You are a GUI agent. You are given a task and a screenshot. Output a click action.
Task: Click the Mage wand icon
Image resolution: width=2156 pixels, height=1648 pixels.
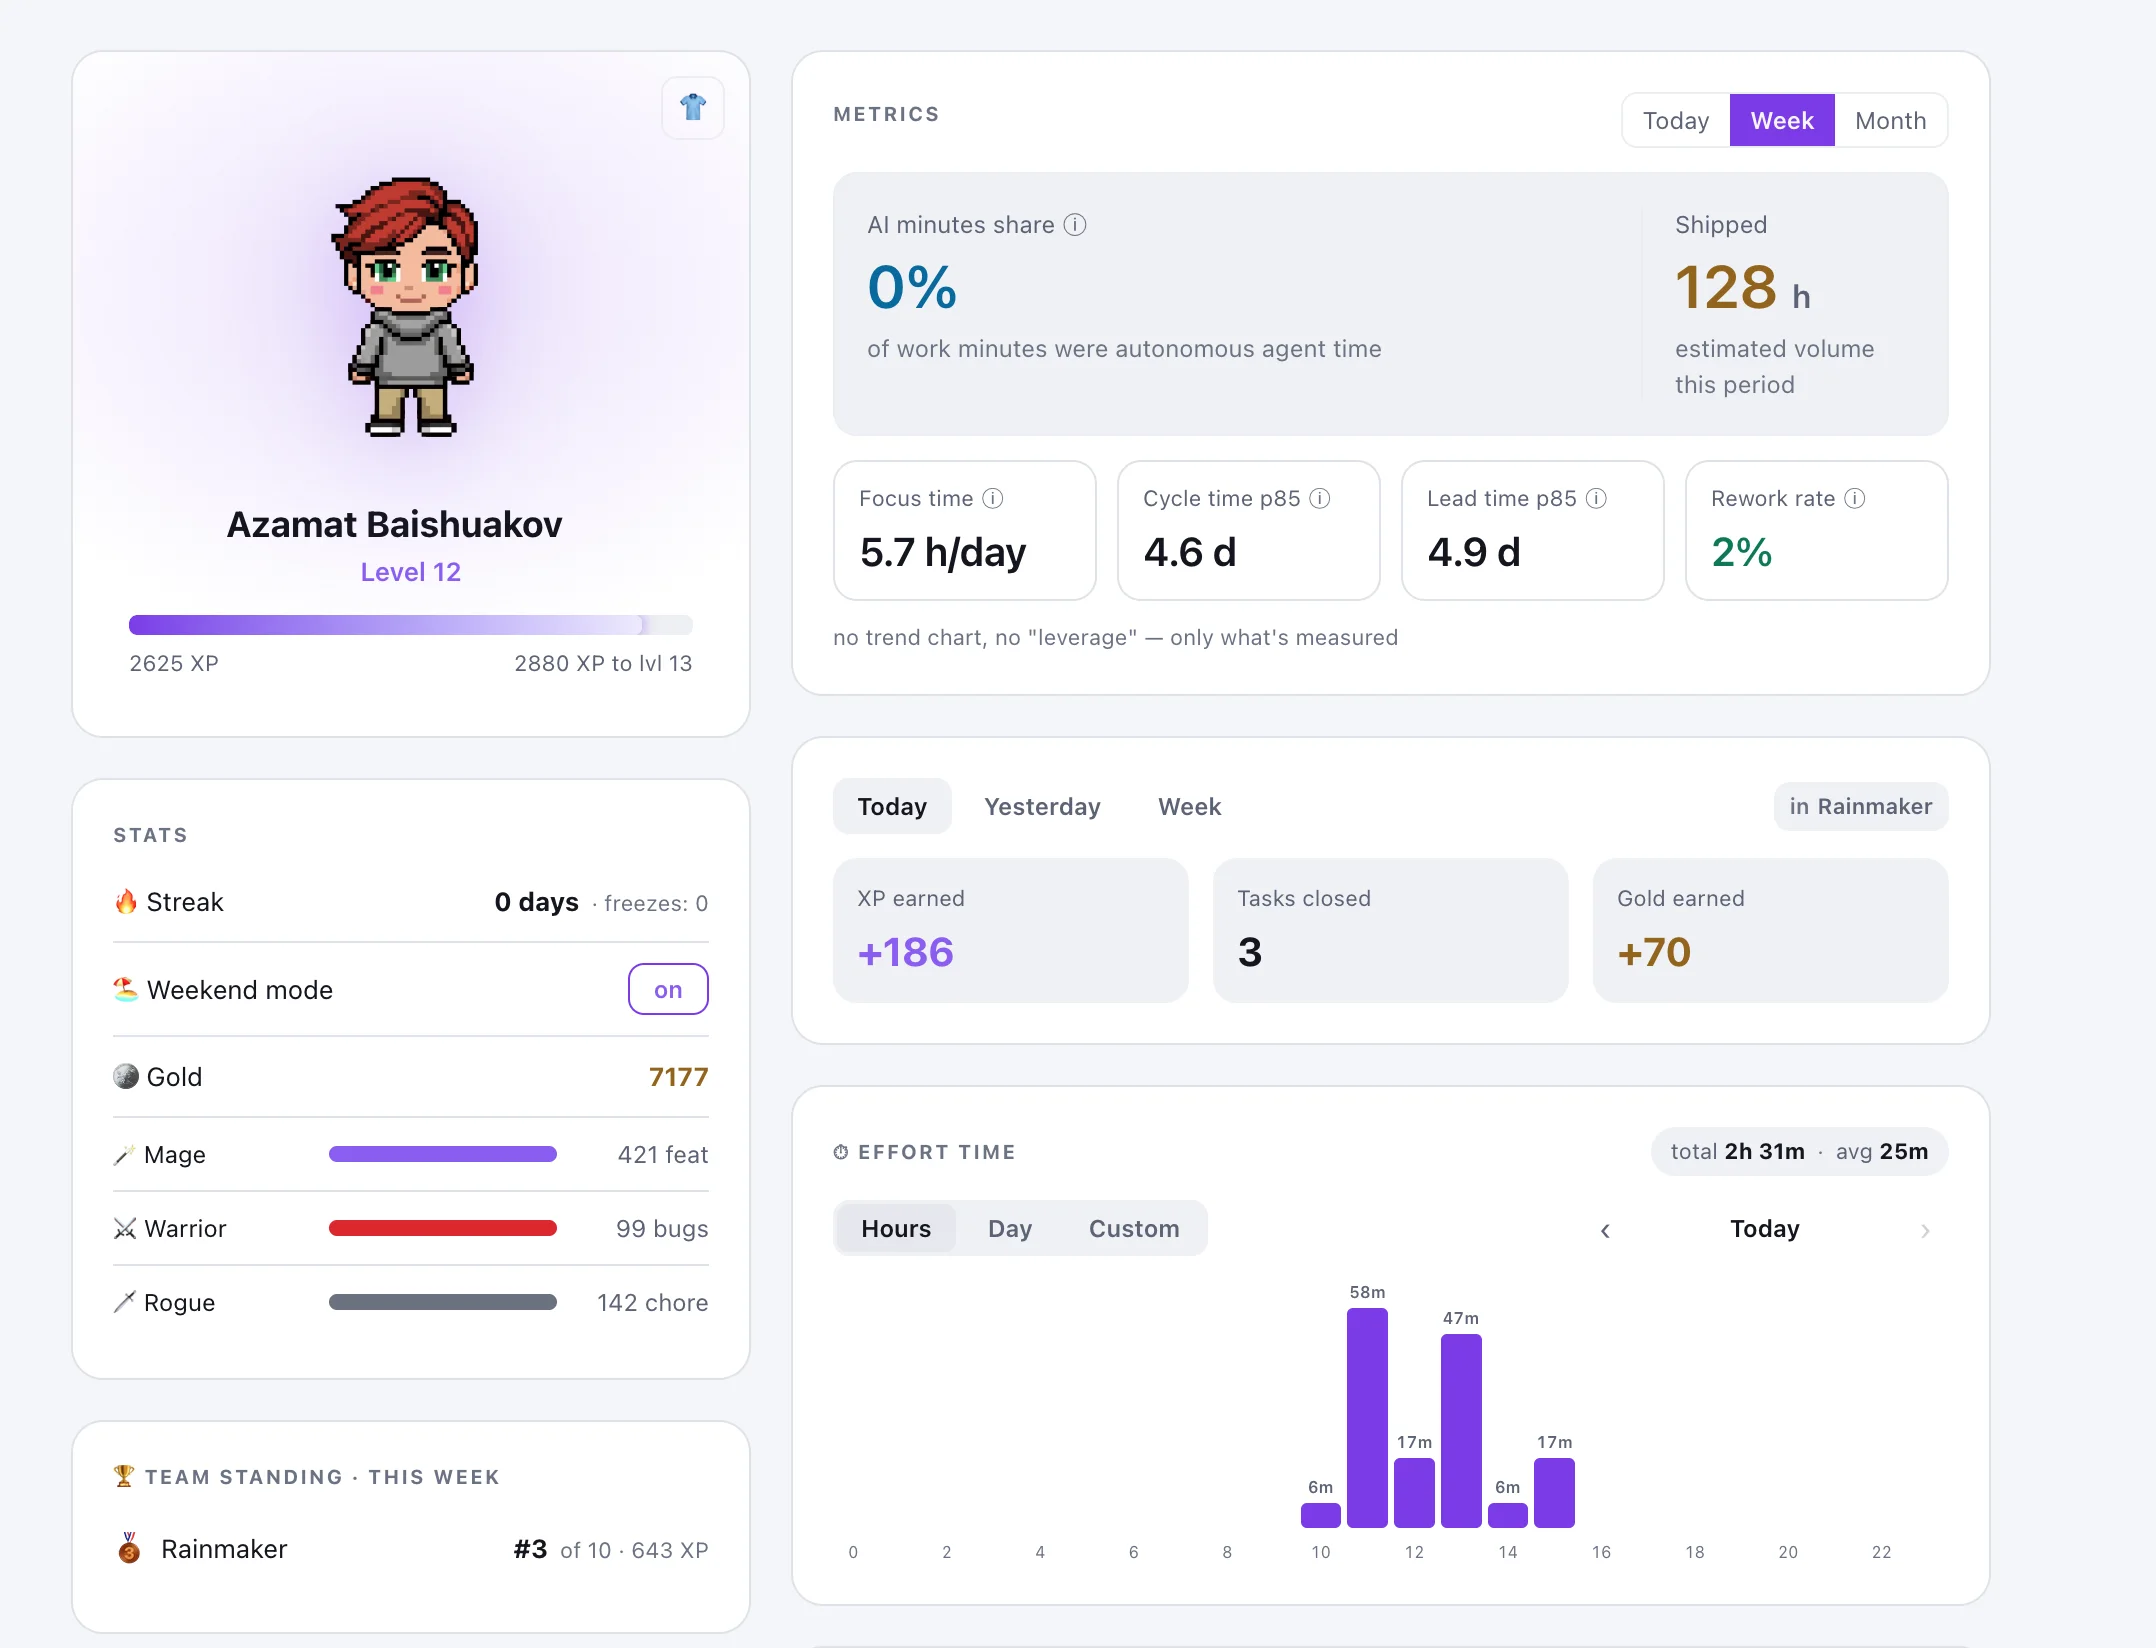(124, 1155)
